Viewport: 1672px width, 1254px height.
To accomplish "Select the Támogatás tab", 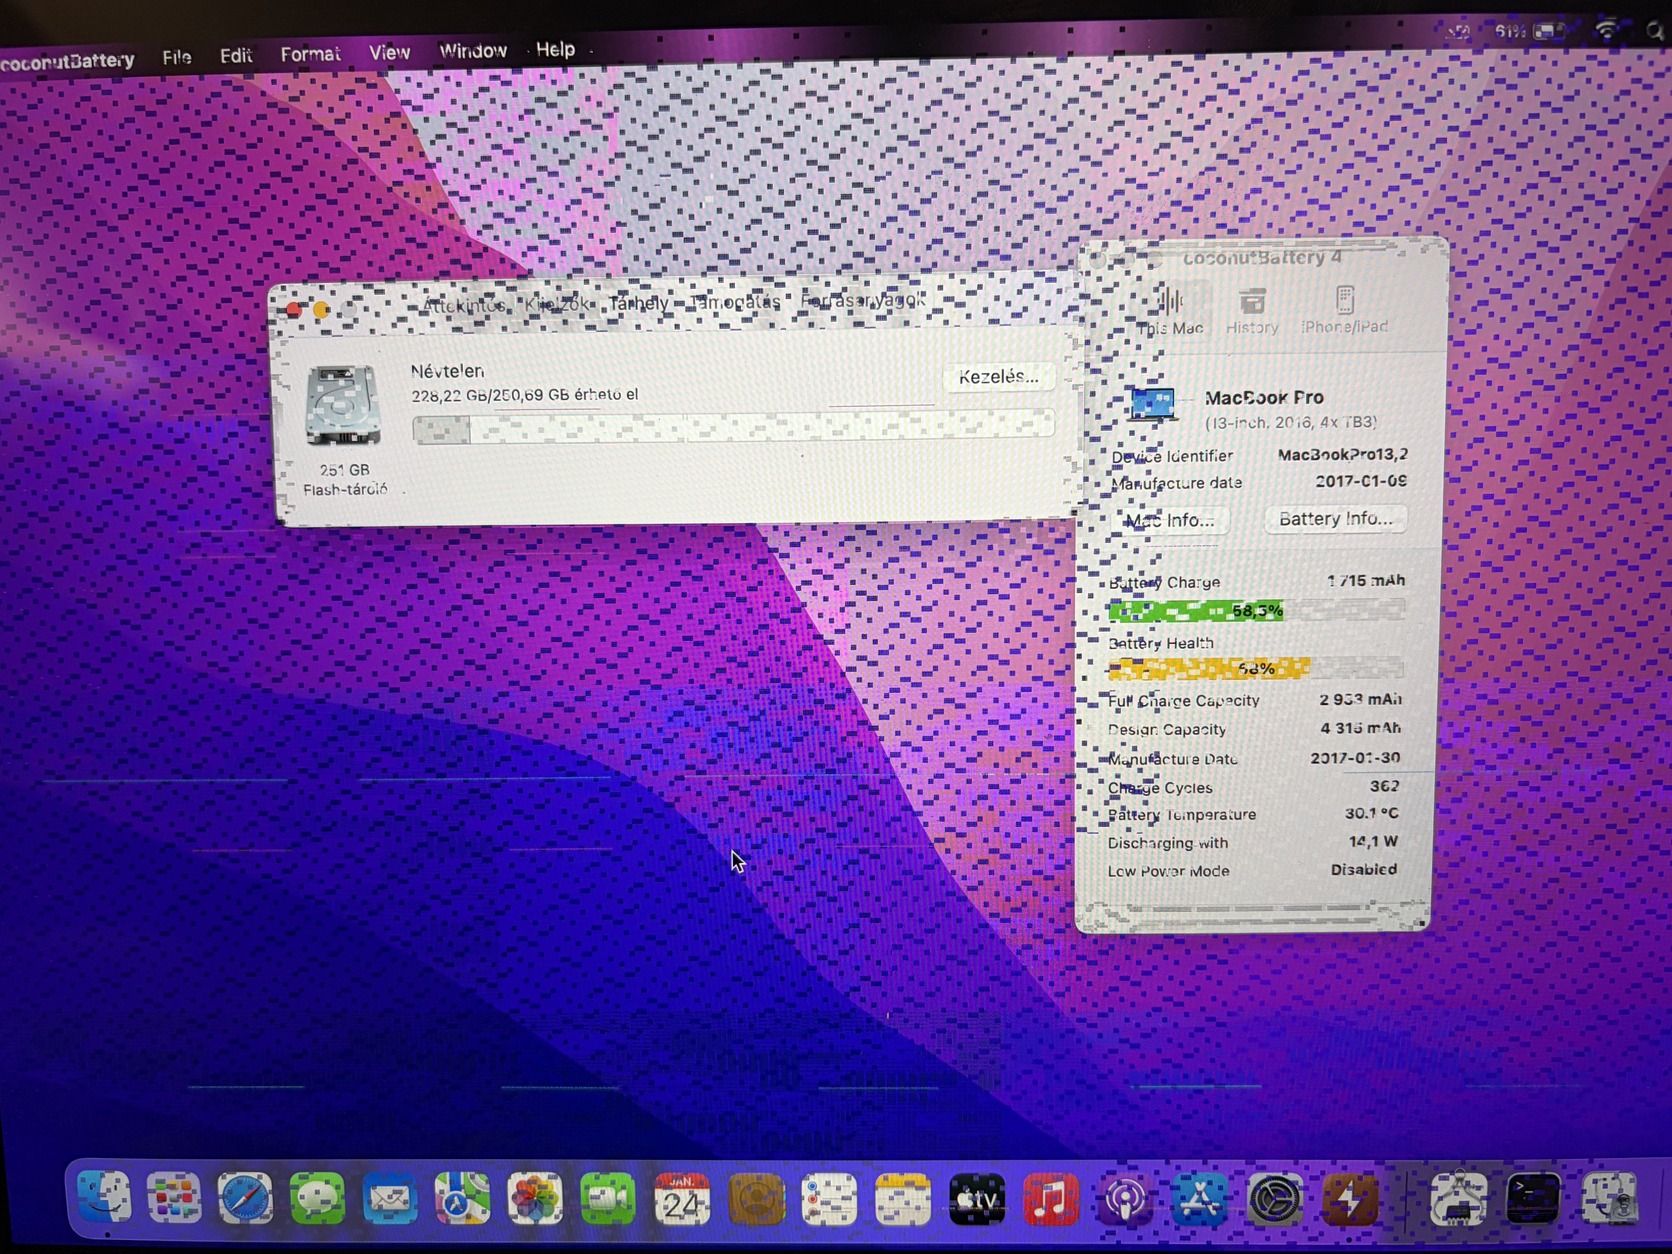I will (x=735, y=301).
